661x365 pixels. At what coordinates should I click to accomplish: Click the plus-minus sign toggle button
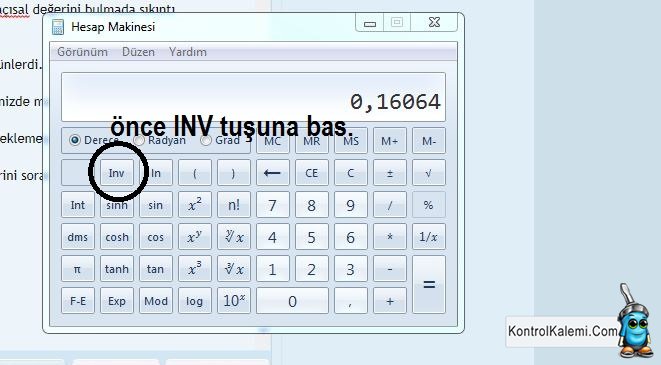390,173
